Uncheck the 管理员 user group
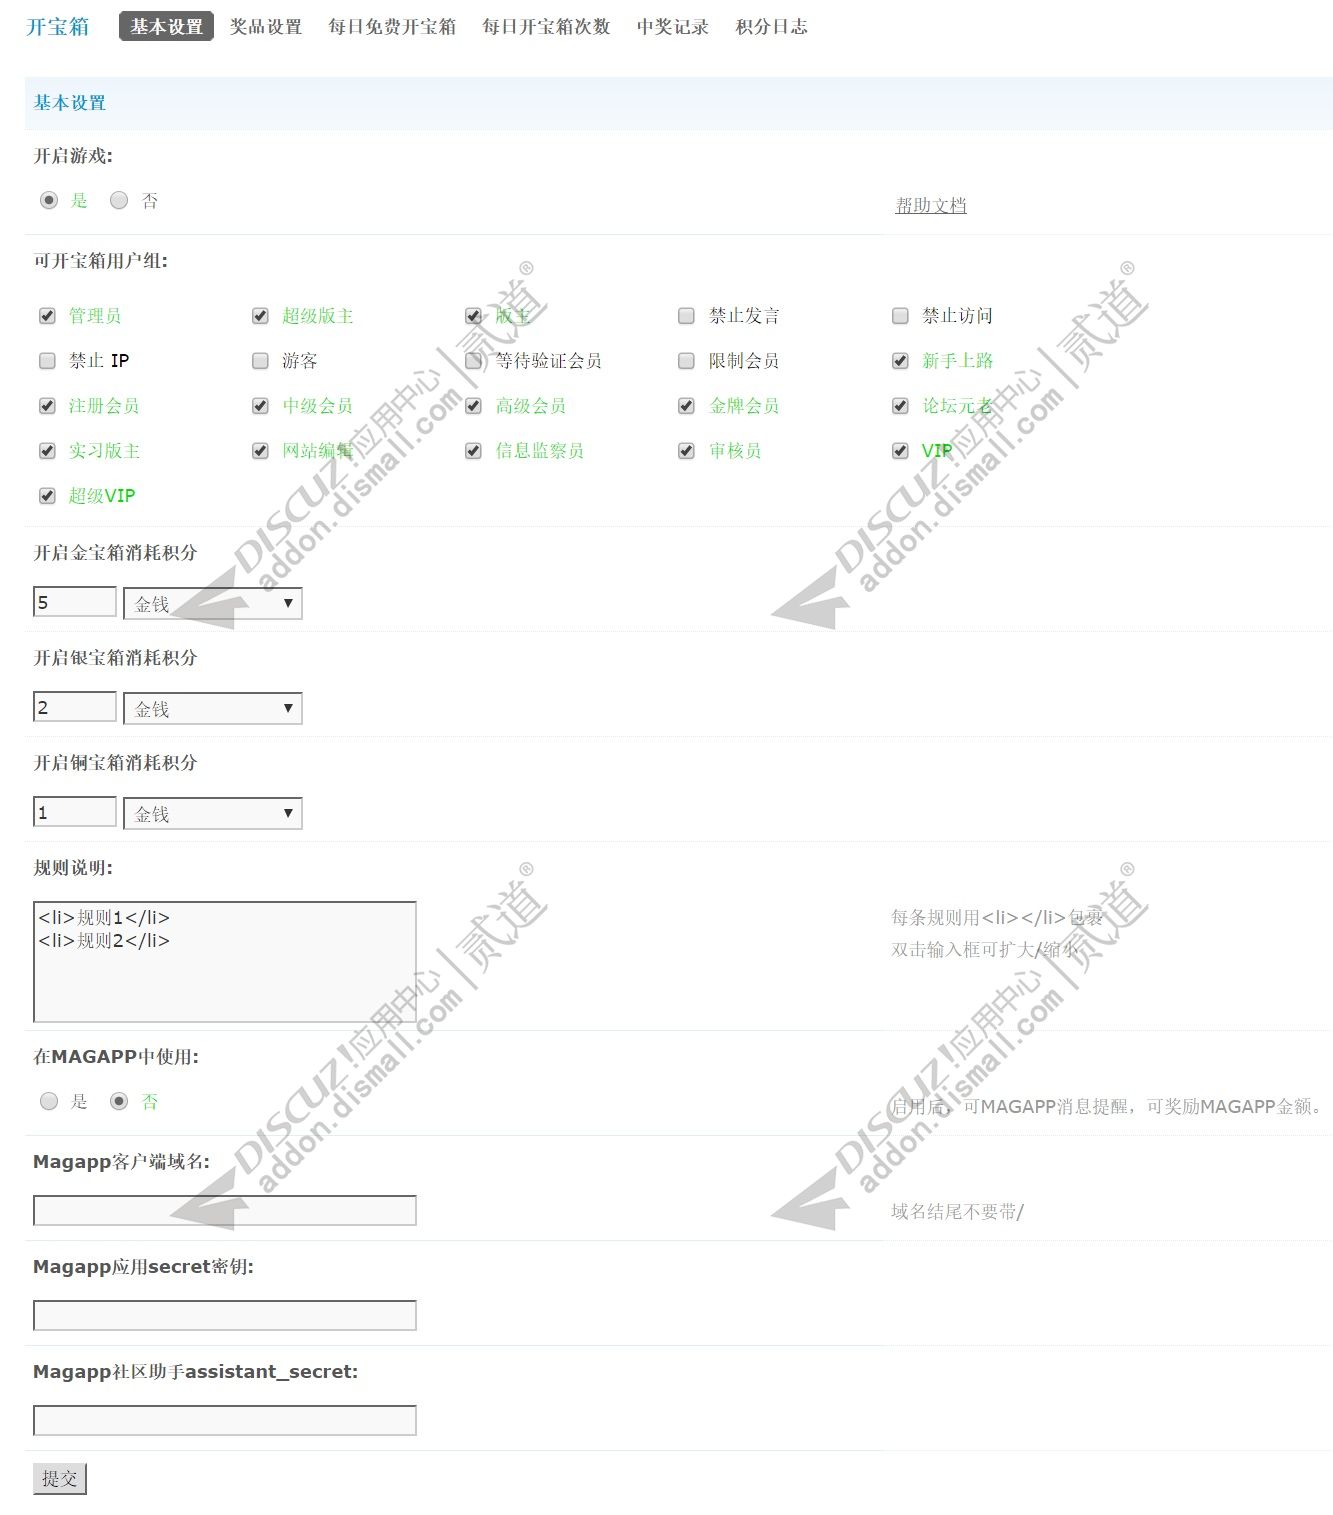Image resolution: width=1333 pixels, height=1515 pixels. [x=47, y=316]
